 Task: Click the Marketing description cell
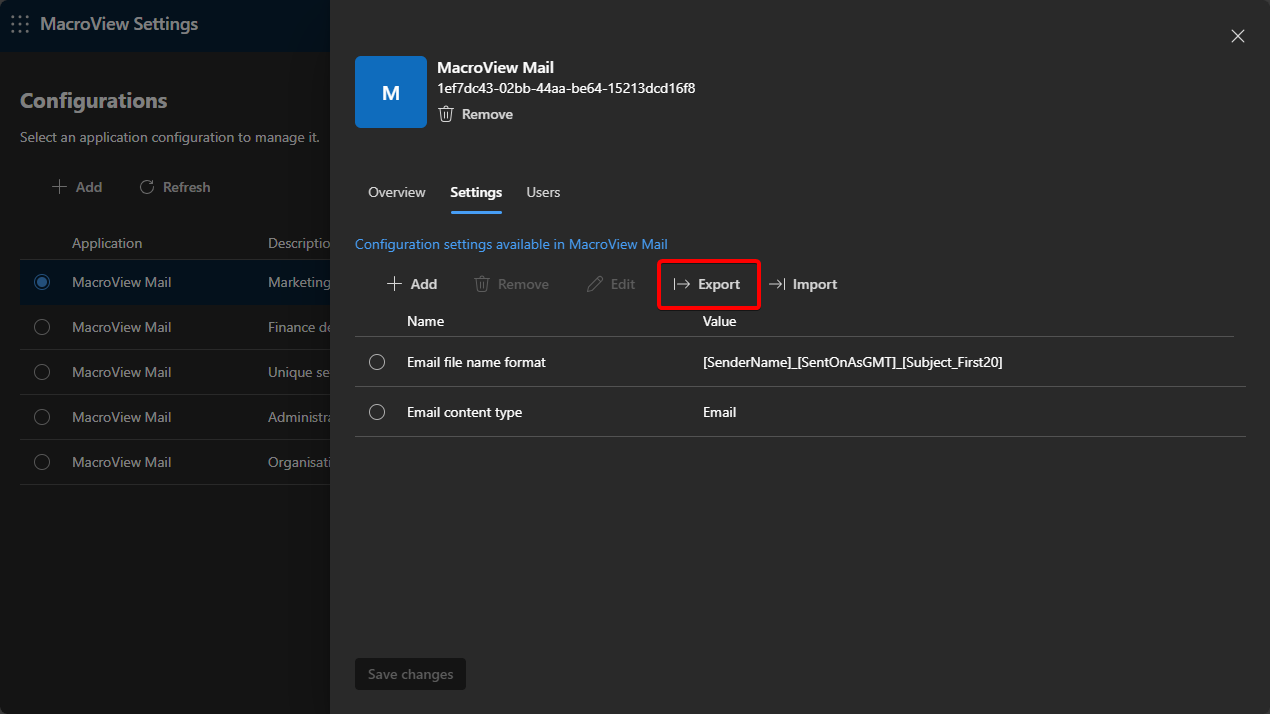click(x=299, y=282)
